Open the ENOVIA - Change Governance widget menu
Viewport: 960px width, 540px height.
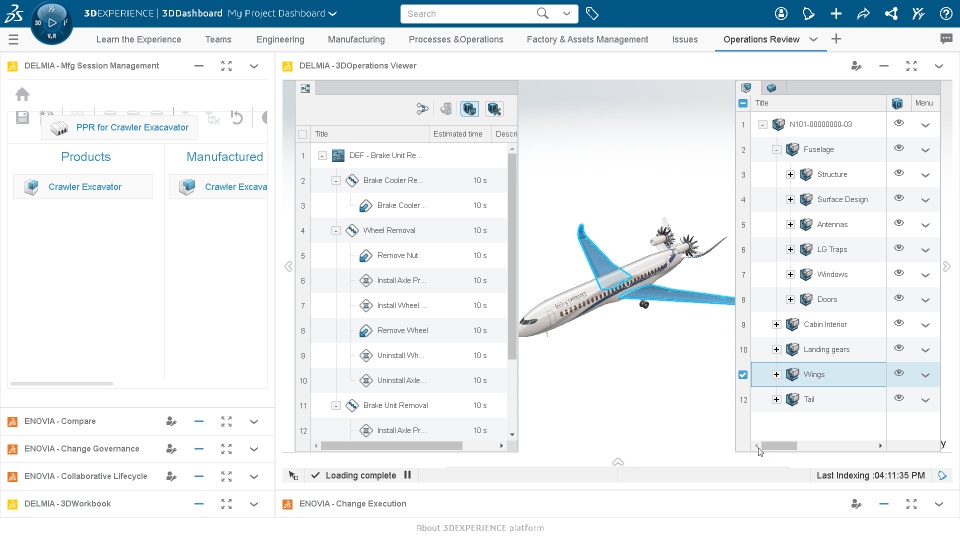254,449
